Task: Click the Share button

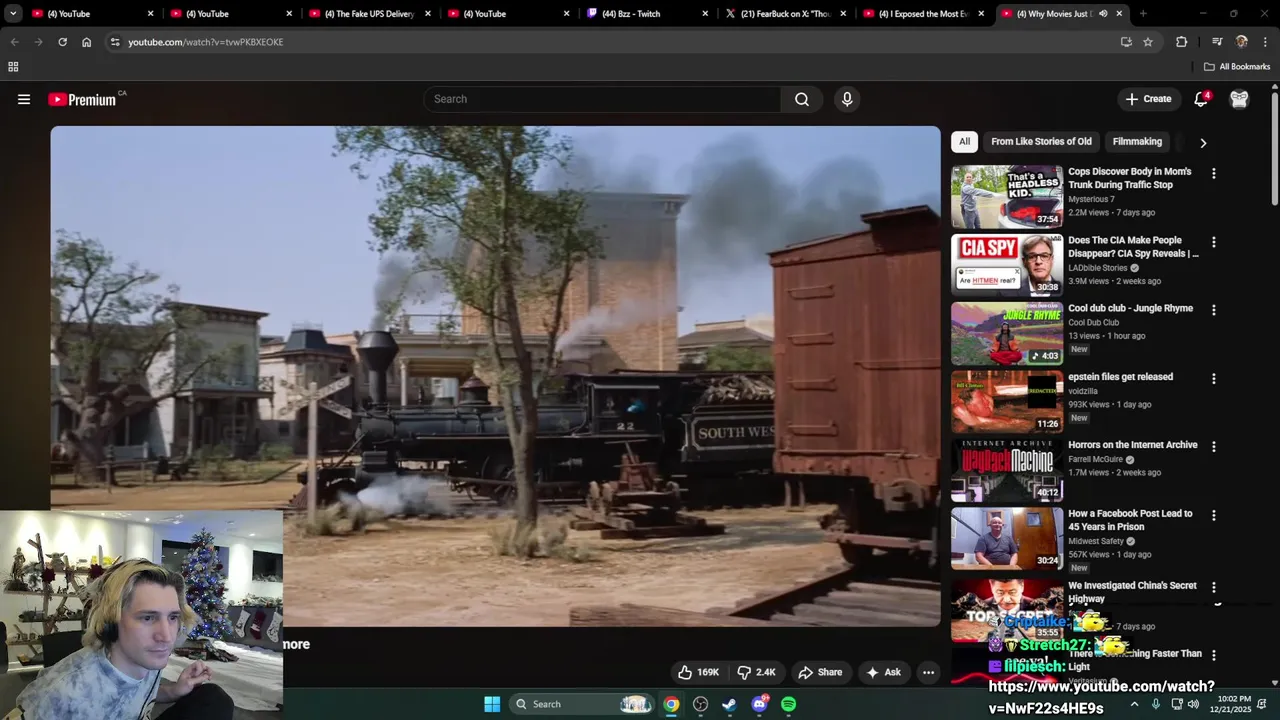Action: (820, 672)
